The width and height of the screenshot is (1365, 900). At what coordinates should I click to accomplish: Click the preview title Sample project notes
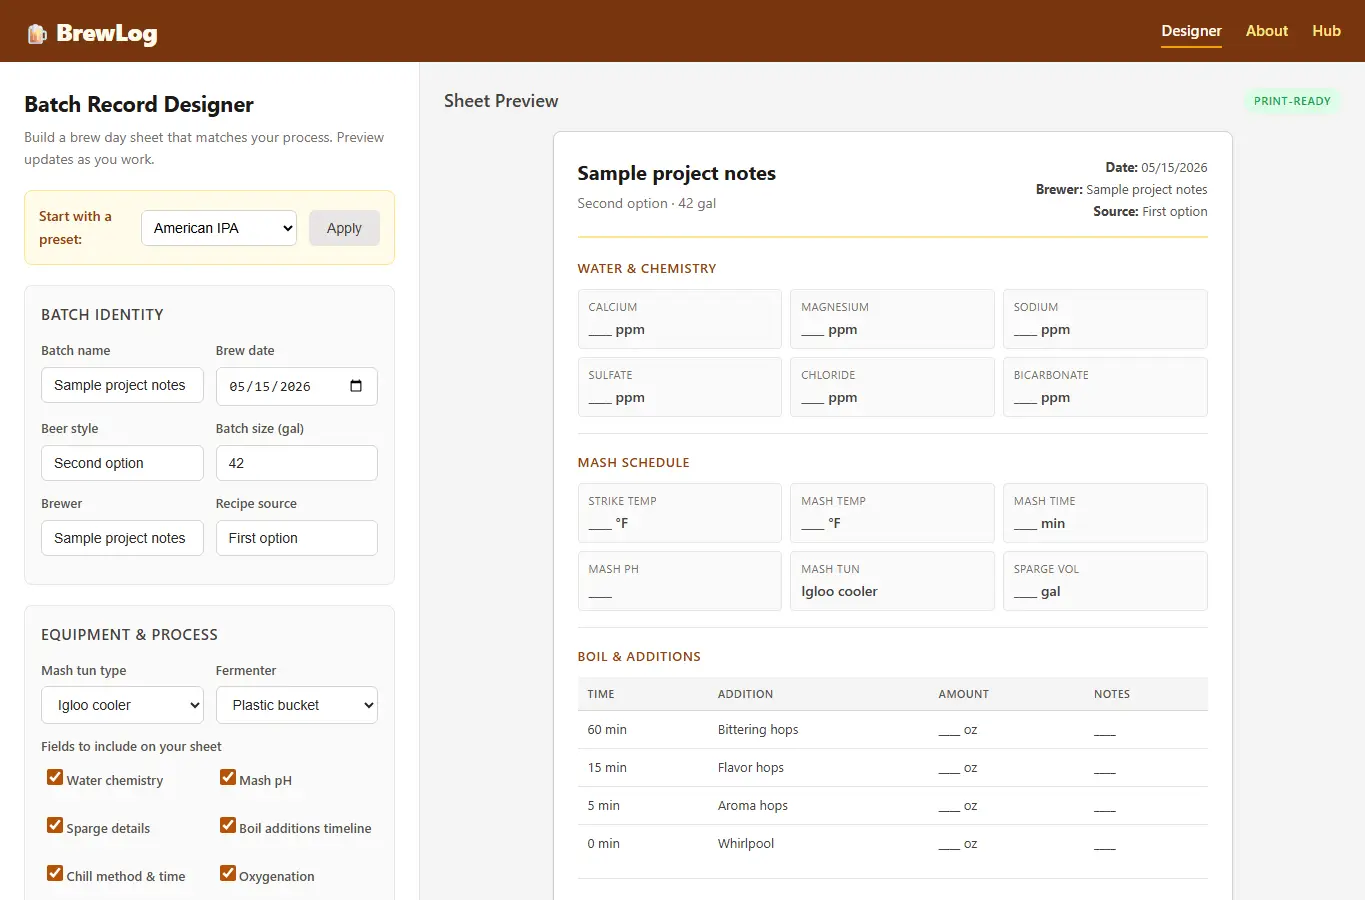(676, 173)
